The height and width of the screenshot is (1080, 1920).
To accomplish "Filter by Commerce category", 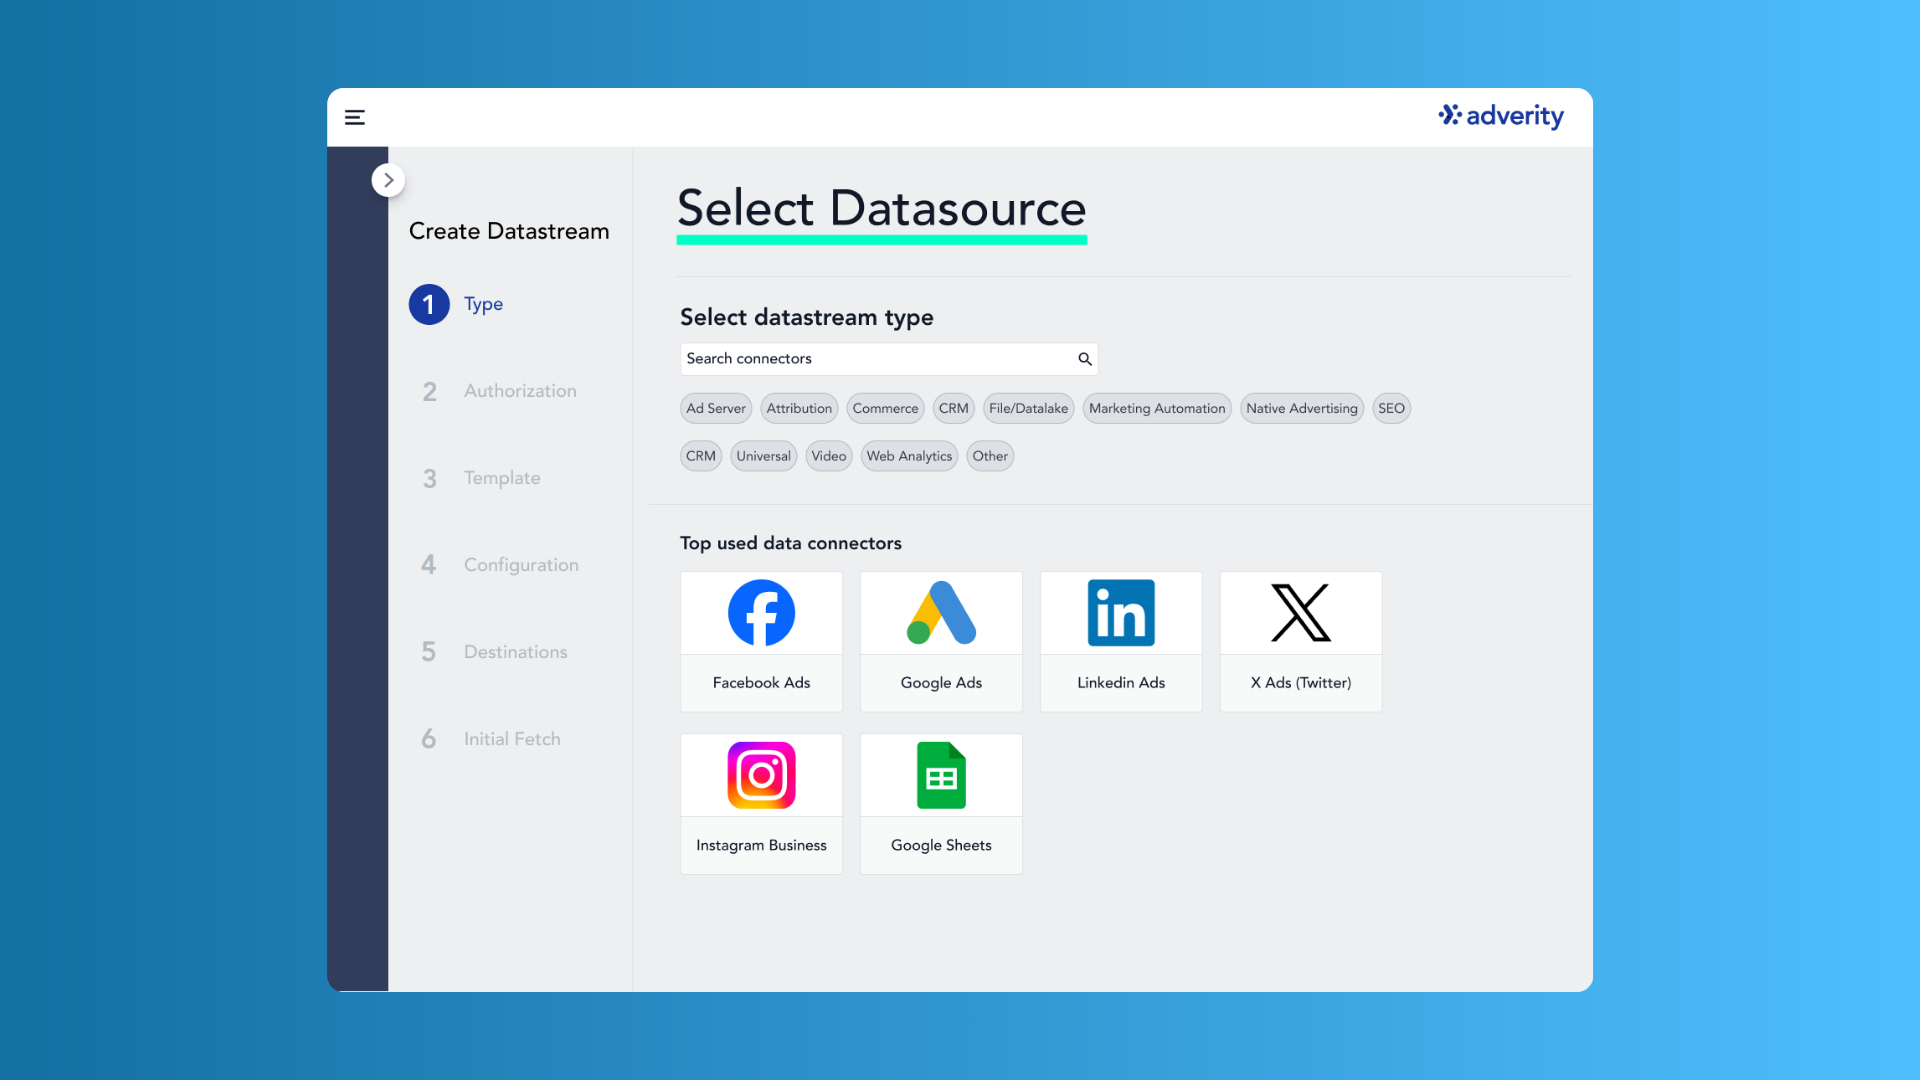I will click(x=885, y=408).
